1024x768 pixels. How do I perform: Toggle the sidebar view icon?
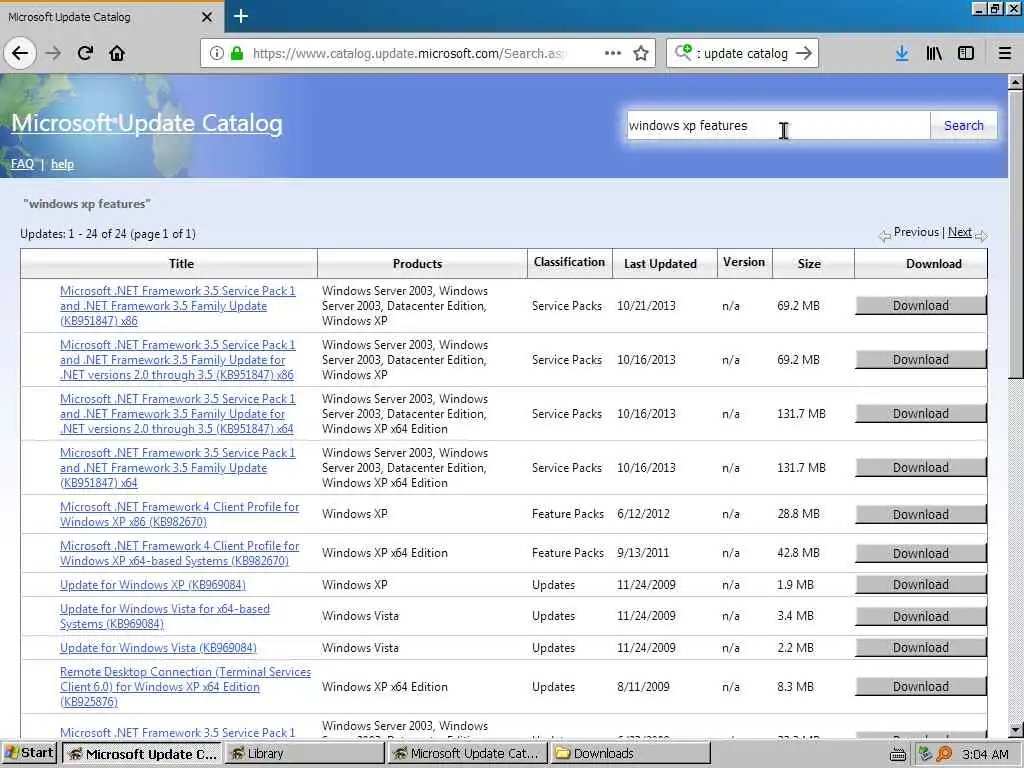(x=966, y=54)
